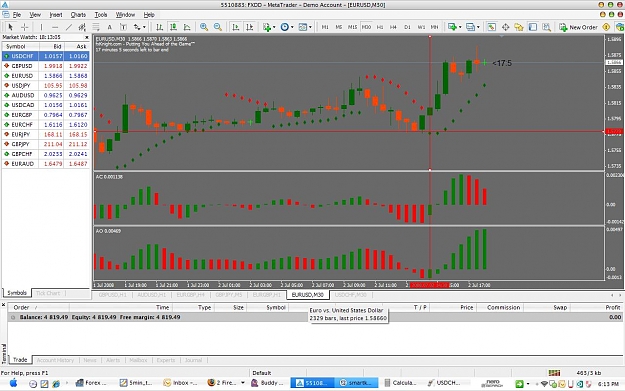
Task: Open the Strategy Tester icon
Action: (546, 27)
